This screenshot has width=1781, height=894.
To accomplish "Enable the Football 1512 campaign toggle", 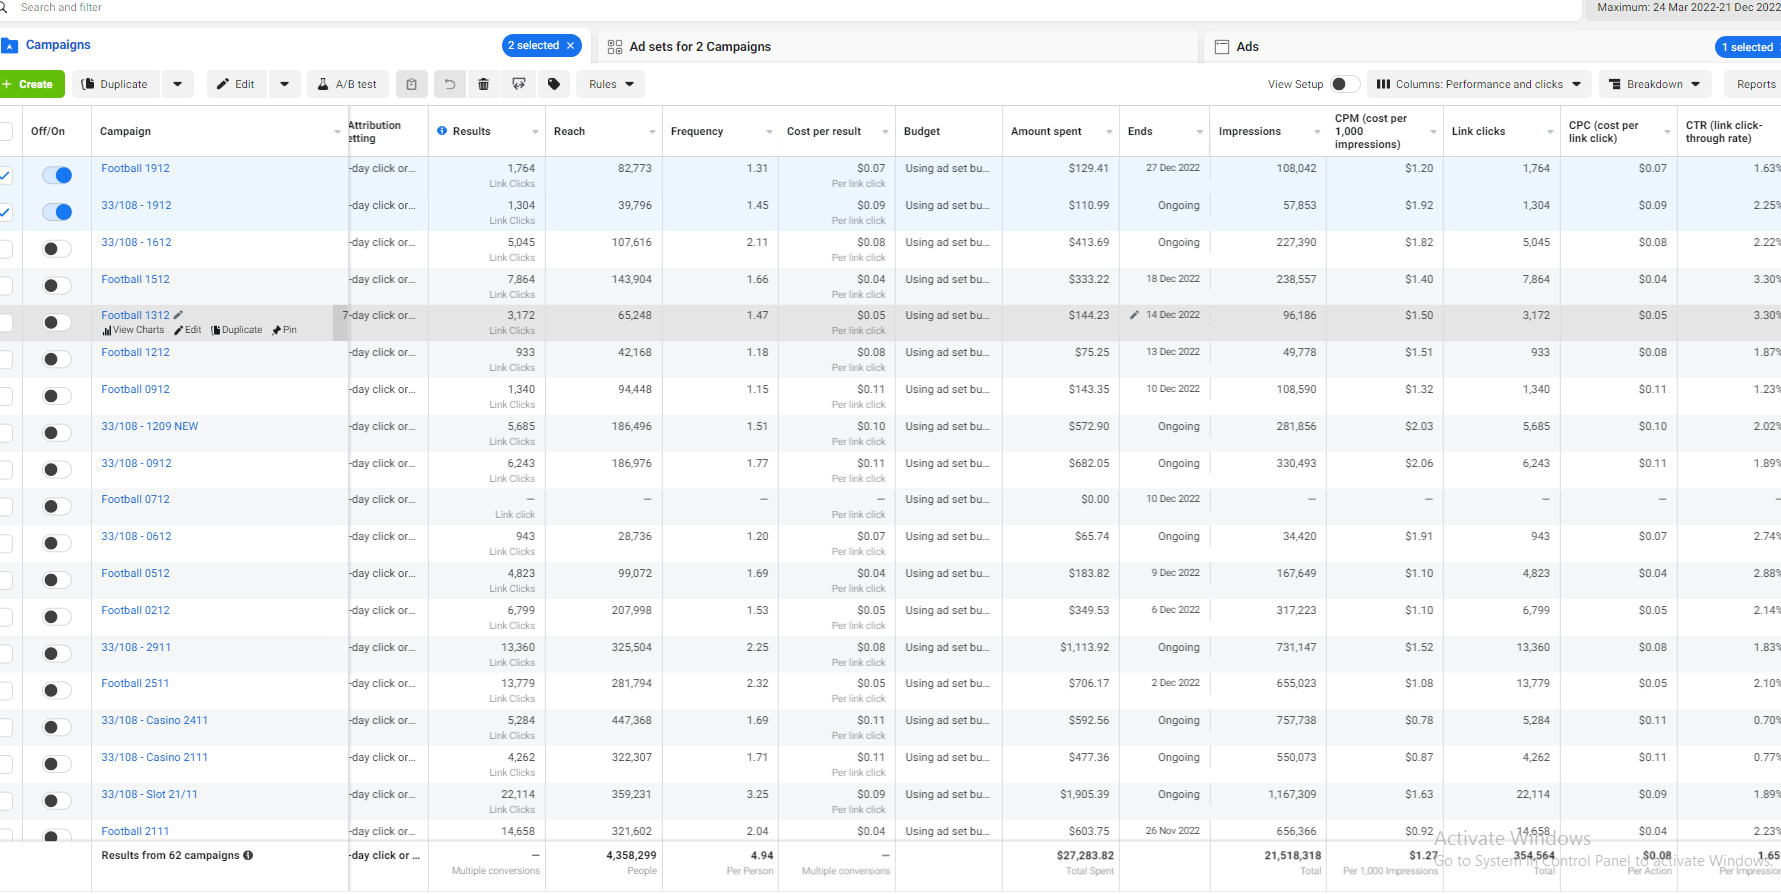I will [57, 286].
